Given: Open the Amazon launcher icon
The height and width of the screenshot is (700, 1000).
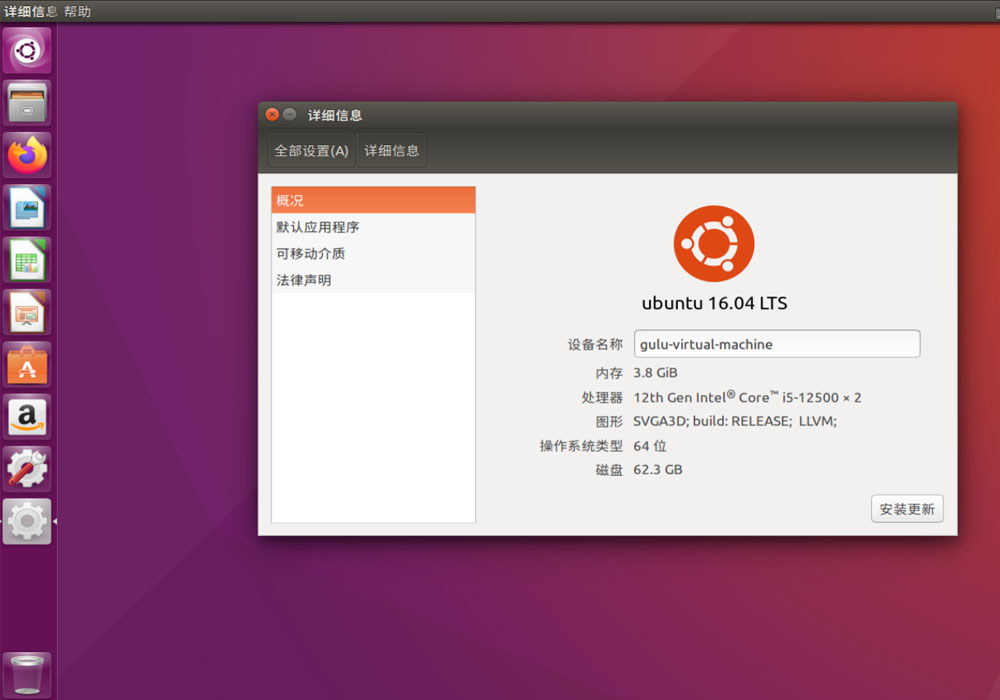Looking at the screenshot, I should (27, 417).
